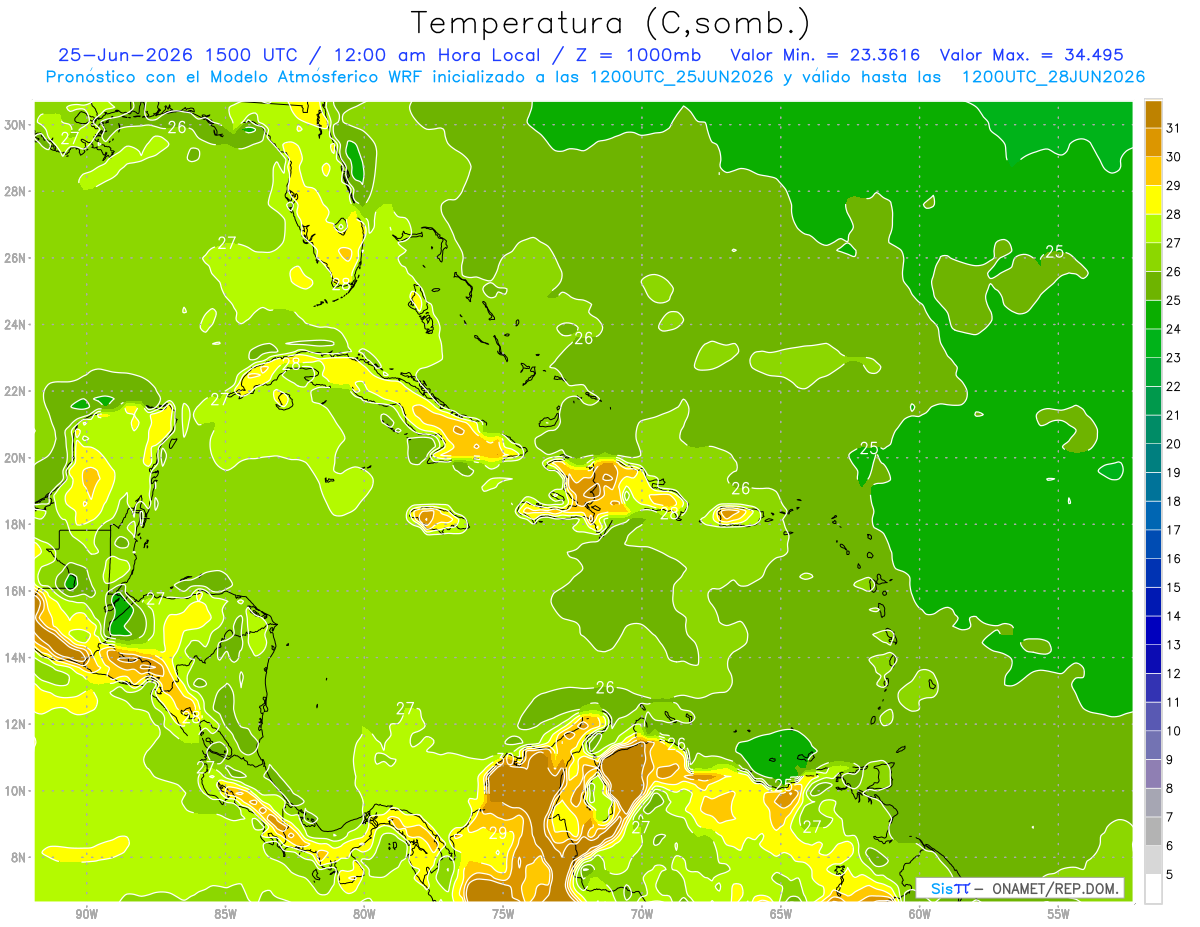Click the '22' label on the color legend
This screenshot has width=1200, height=927.
tap(1174, 386)
